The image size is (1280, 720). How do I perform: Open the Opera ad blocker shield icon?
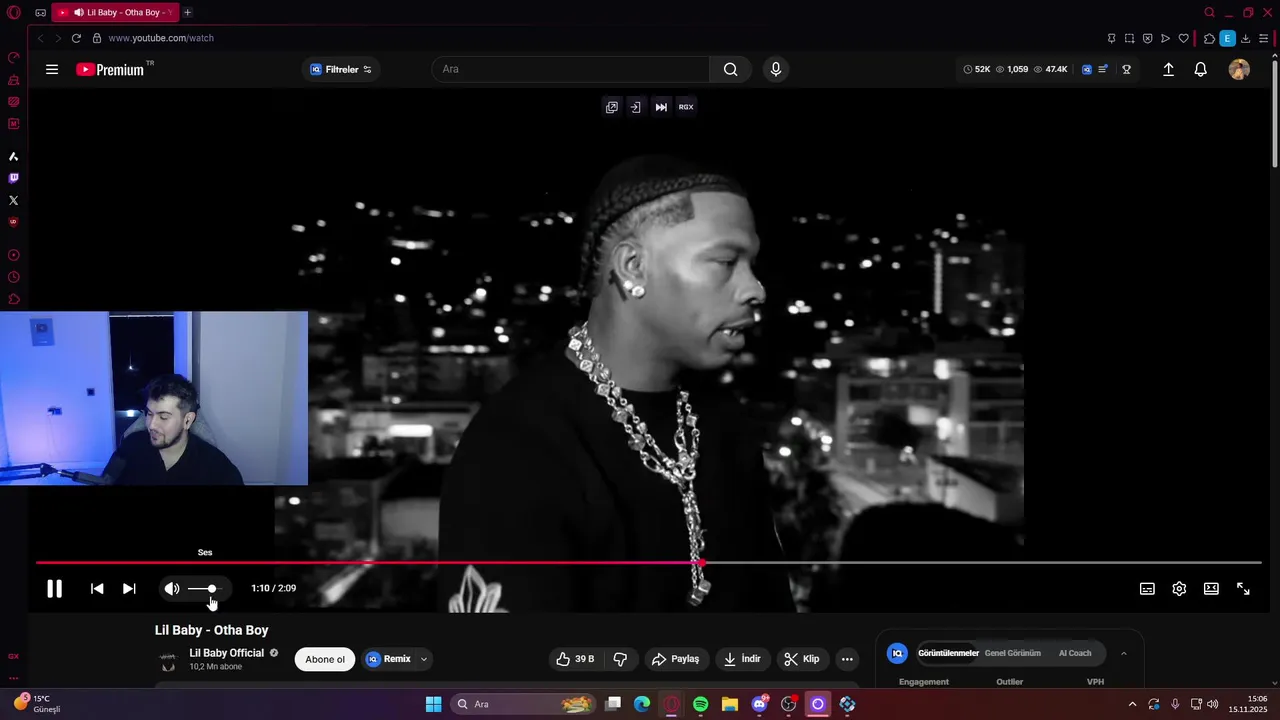(1147, 38)
